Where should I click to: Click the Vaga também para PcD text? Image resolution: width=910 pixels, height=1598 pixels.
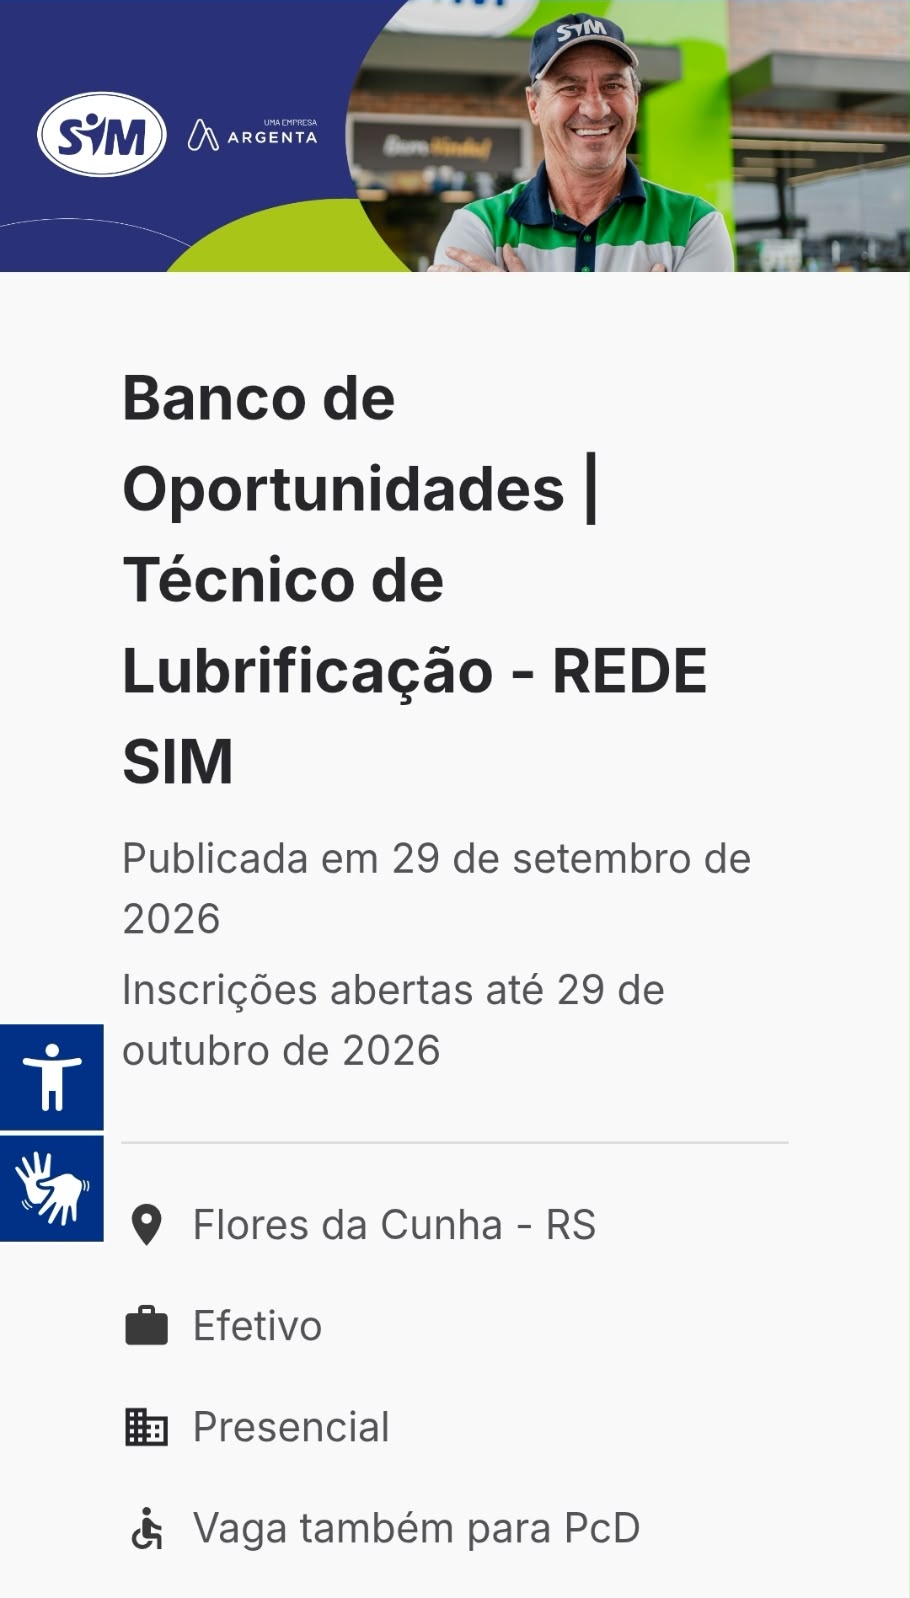point(416,1528)
